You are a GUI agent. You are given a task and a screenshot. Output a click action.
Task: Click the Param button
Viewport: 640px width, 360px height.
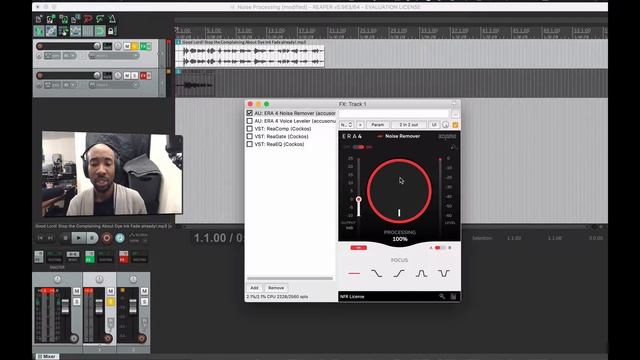click(378, 124)
